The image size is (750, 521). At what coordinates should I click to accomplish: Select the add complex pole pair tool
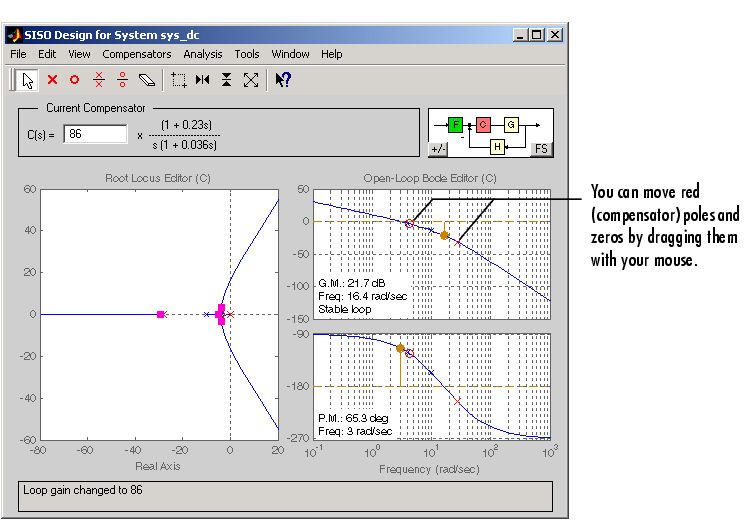point(99,79)
